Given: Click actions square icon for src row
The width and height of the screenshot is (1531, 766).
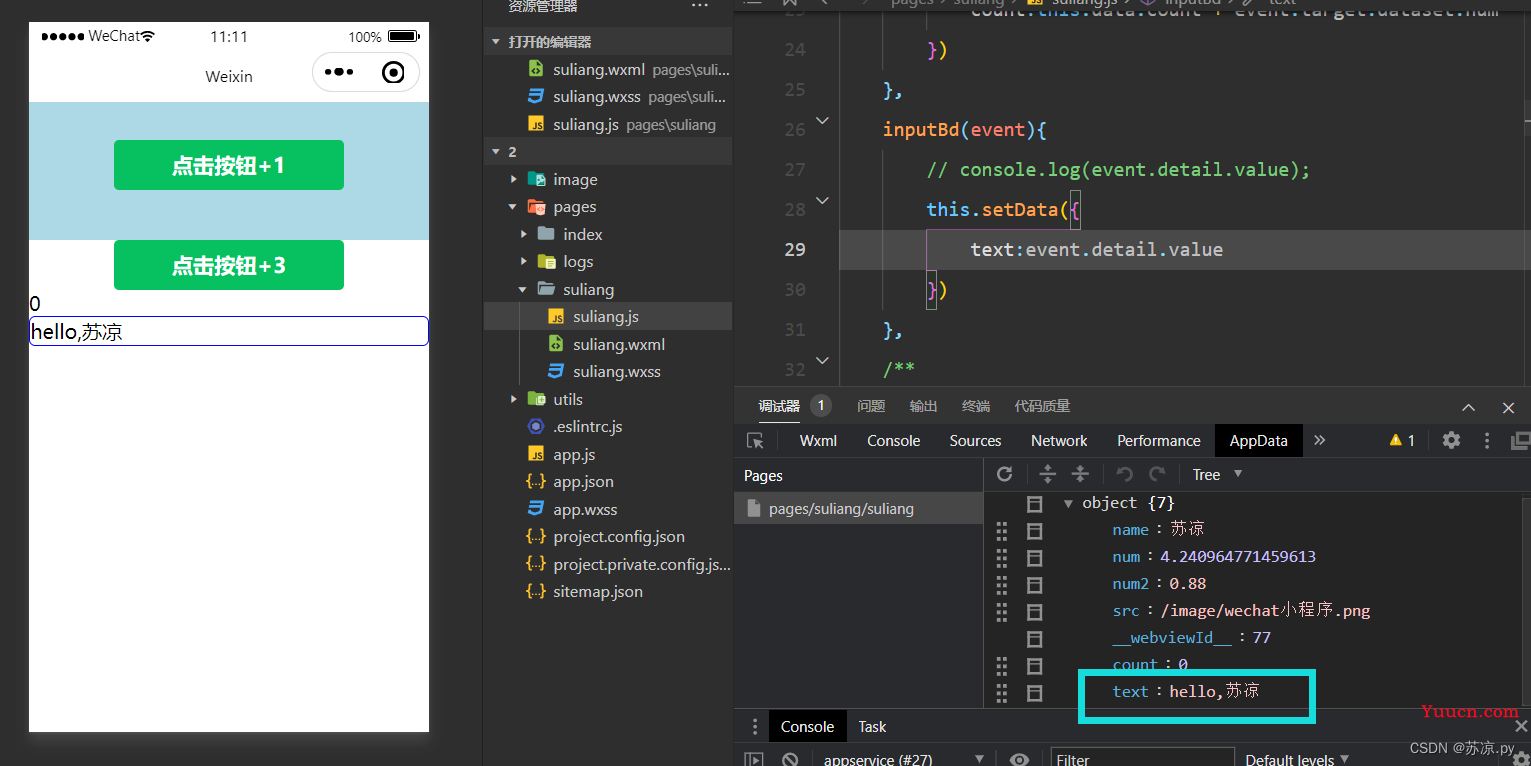Looking at the screenshot, I should tap(1035, 611).
